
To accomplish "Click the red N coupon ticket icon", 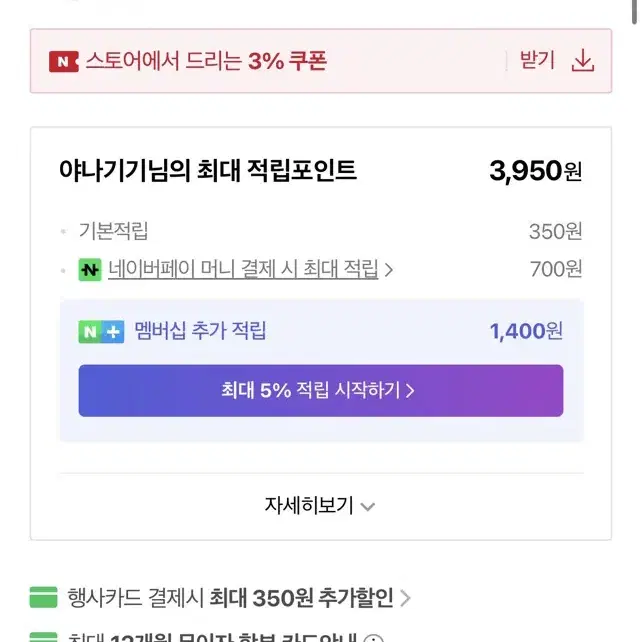I will [x=64, y=61].
